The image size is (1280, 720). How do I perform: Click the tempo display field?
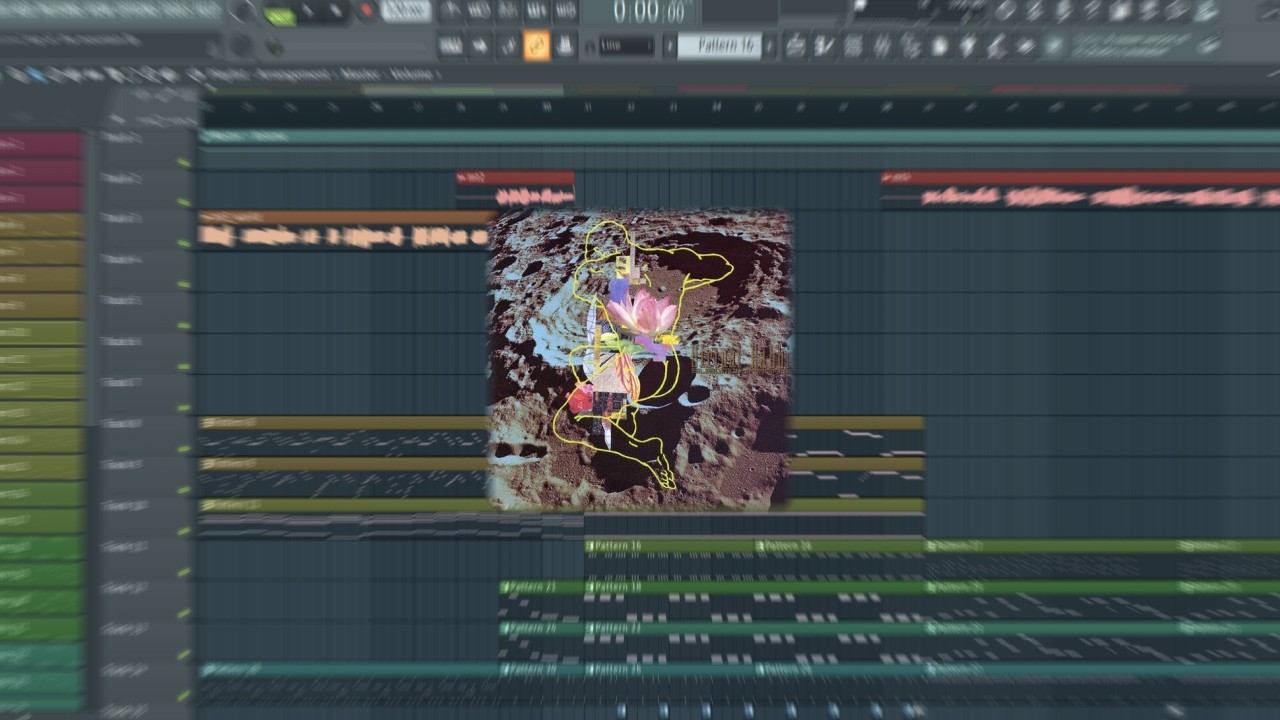click(406, 11)
